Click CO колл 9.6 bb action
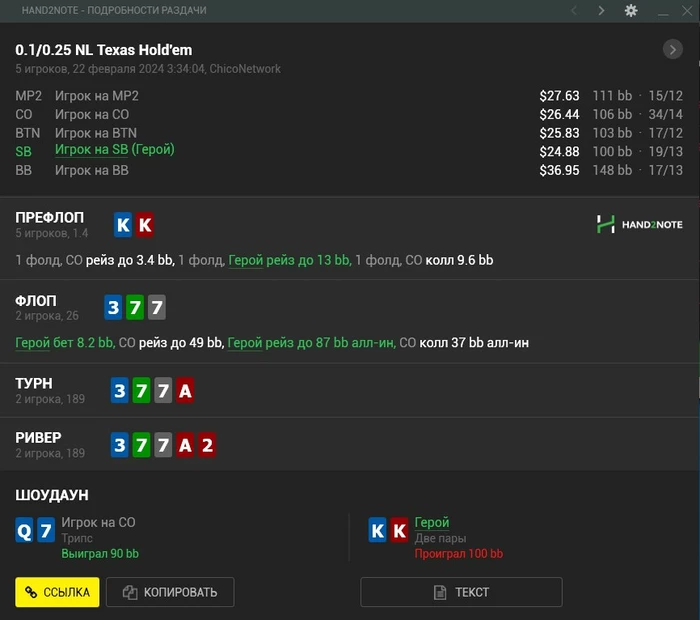Viewport: 700px width, 620px height. click(x=449, y=260)
